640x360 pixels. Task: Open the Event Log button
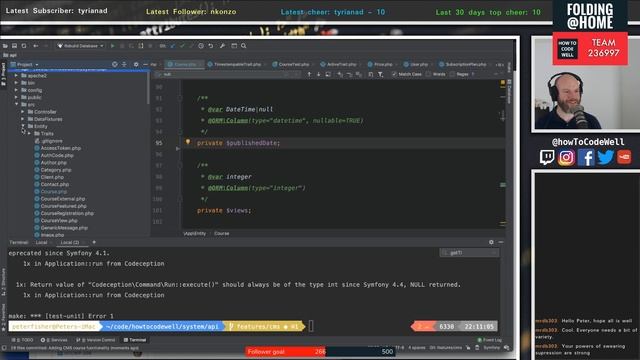(x=489, y=340)
